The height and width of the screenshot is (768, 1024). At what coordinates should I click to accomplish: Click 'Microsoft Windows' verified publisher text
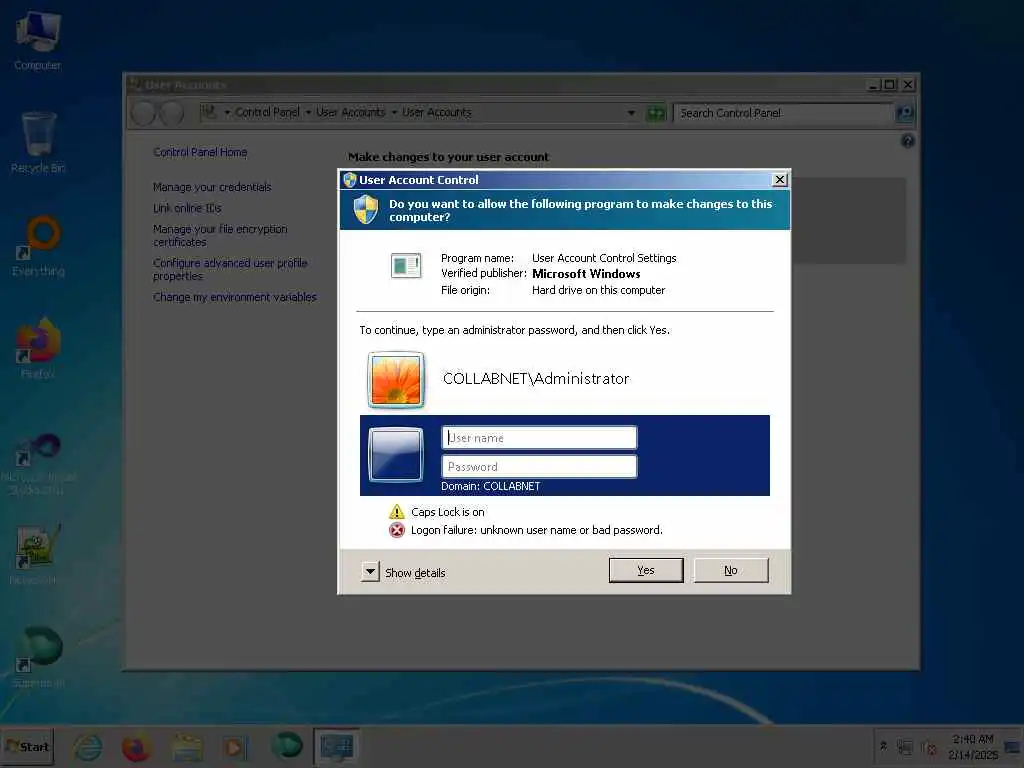(x=586, y=274)
